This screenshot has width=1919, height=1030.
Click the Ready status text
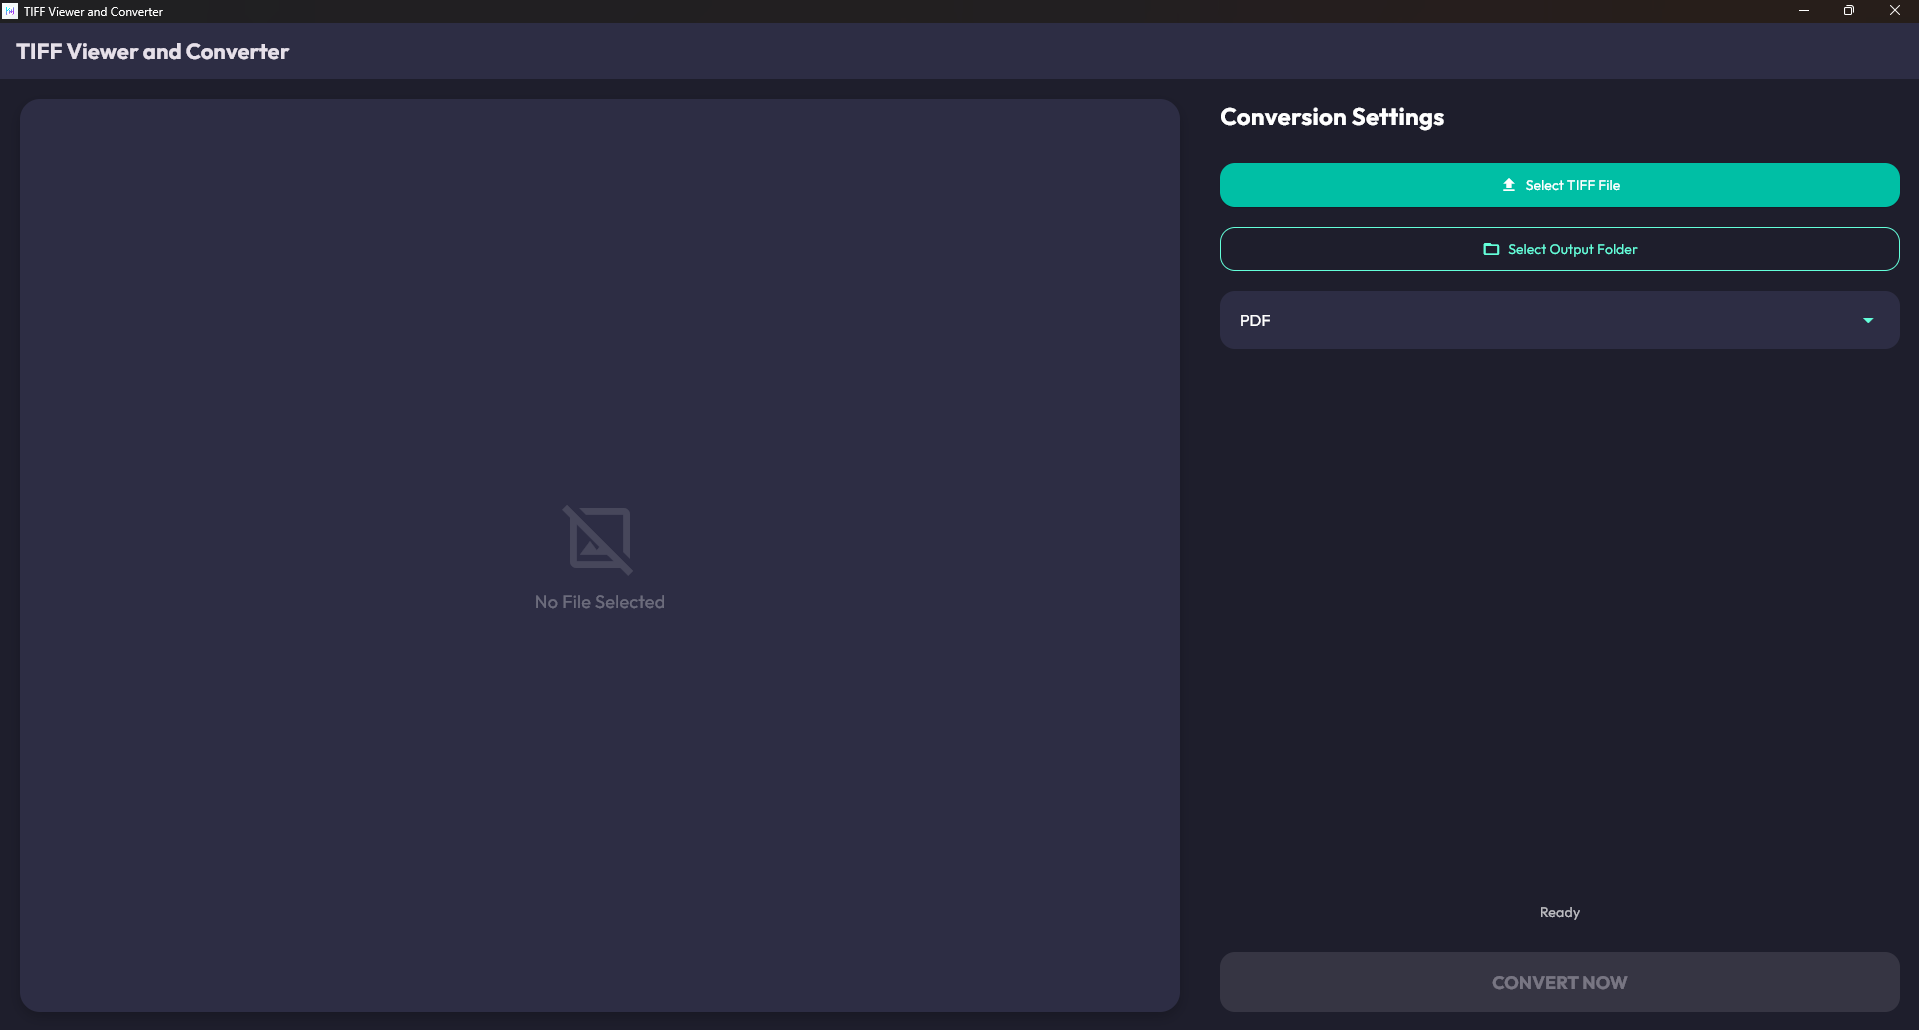(x=1559, y=911)
